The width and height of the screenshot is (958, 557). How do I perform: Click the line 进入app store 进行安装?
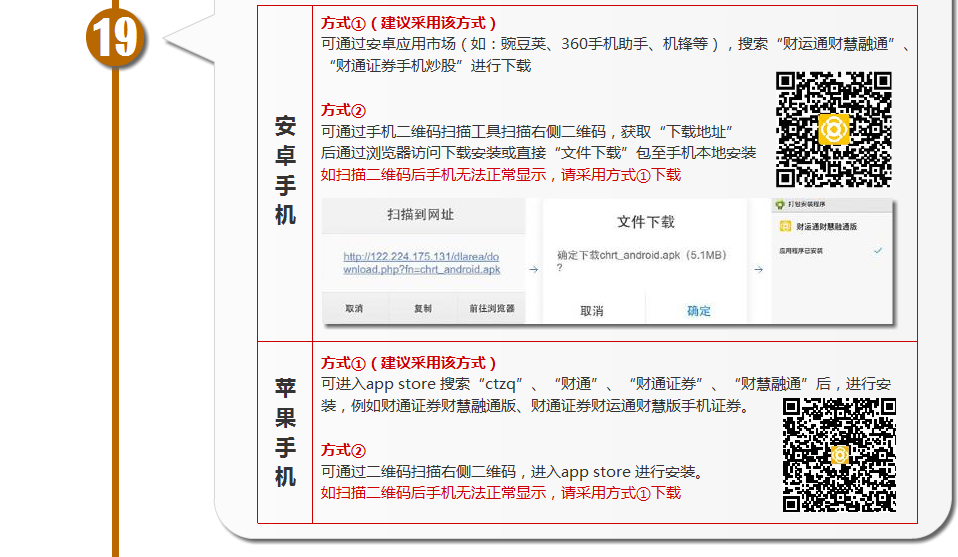click(514, 472)
